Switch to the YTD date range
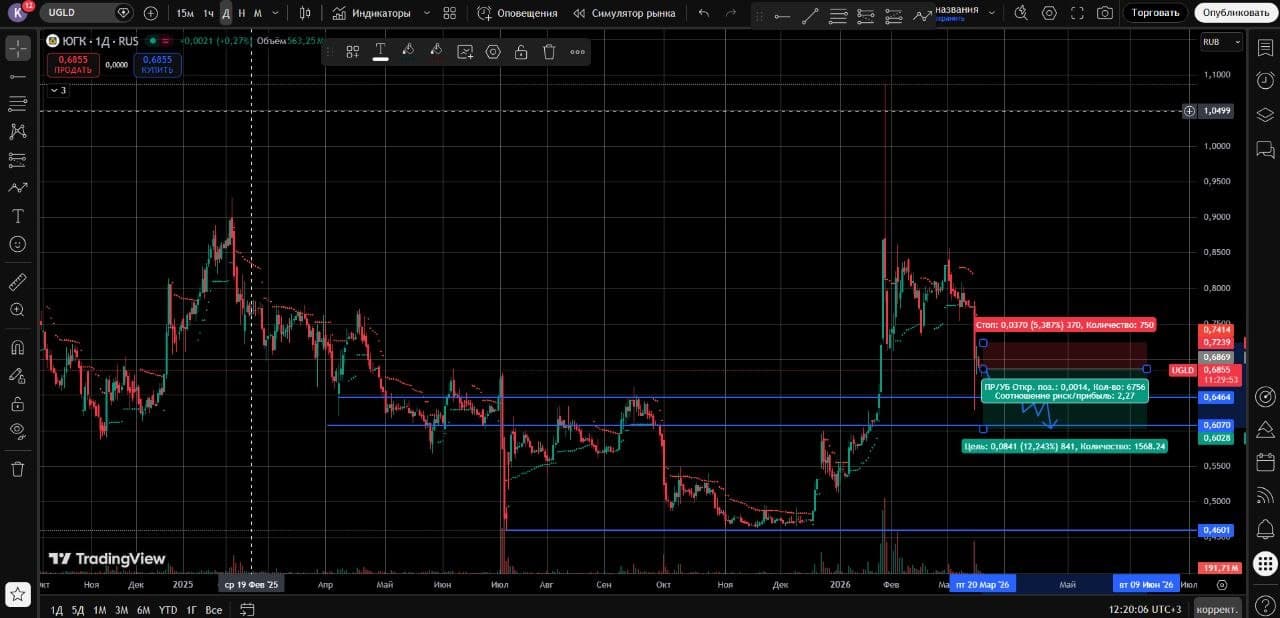This screenshot has width=1280, height=618. coord(168,610)
